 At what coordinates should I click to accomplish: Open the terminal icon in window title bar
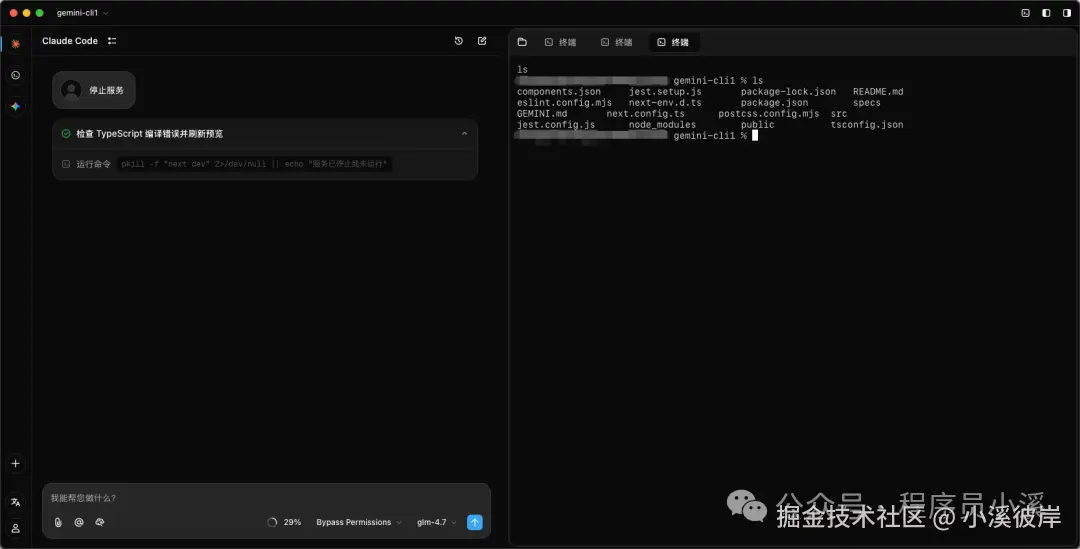1025,13
